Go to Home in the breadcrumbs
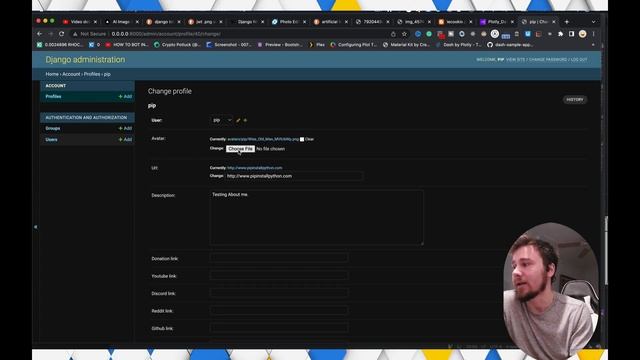This screenshot has width=640, height=360. [x=52, y=74]
